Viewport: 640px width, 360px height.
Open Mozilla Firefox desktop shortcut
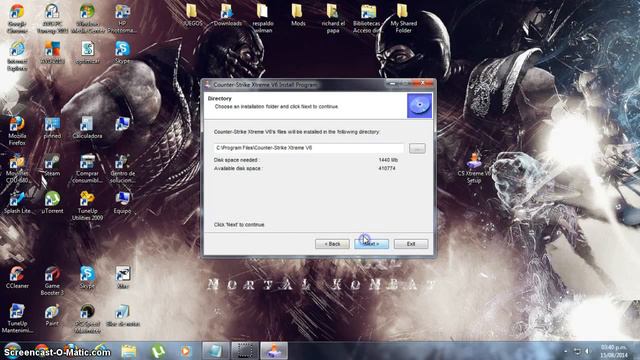click(17, 131)
